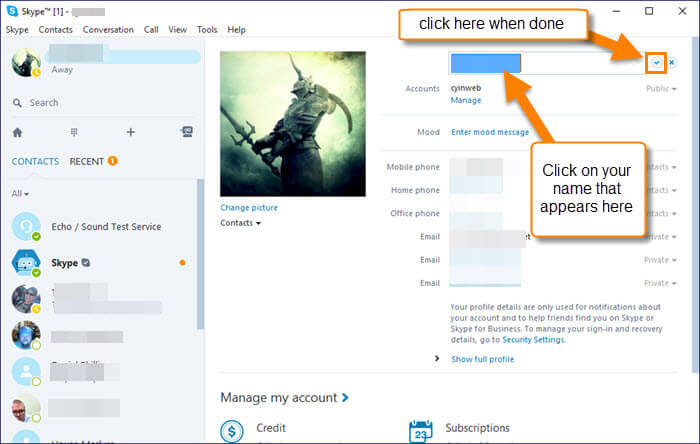Image resolution: width=700 pixels, height=444 pixels.
Task: Open the Skype menu
Action: pyautogui.click(x=17, y=30)
